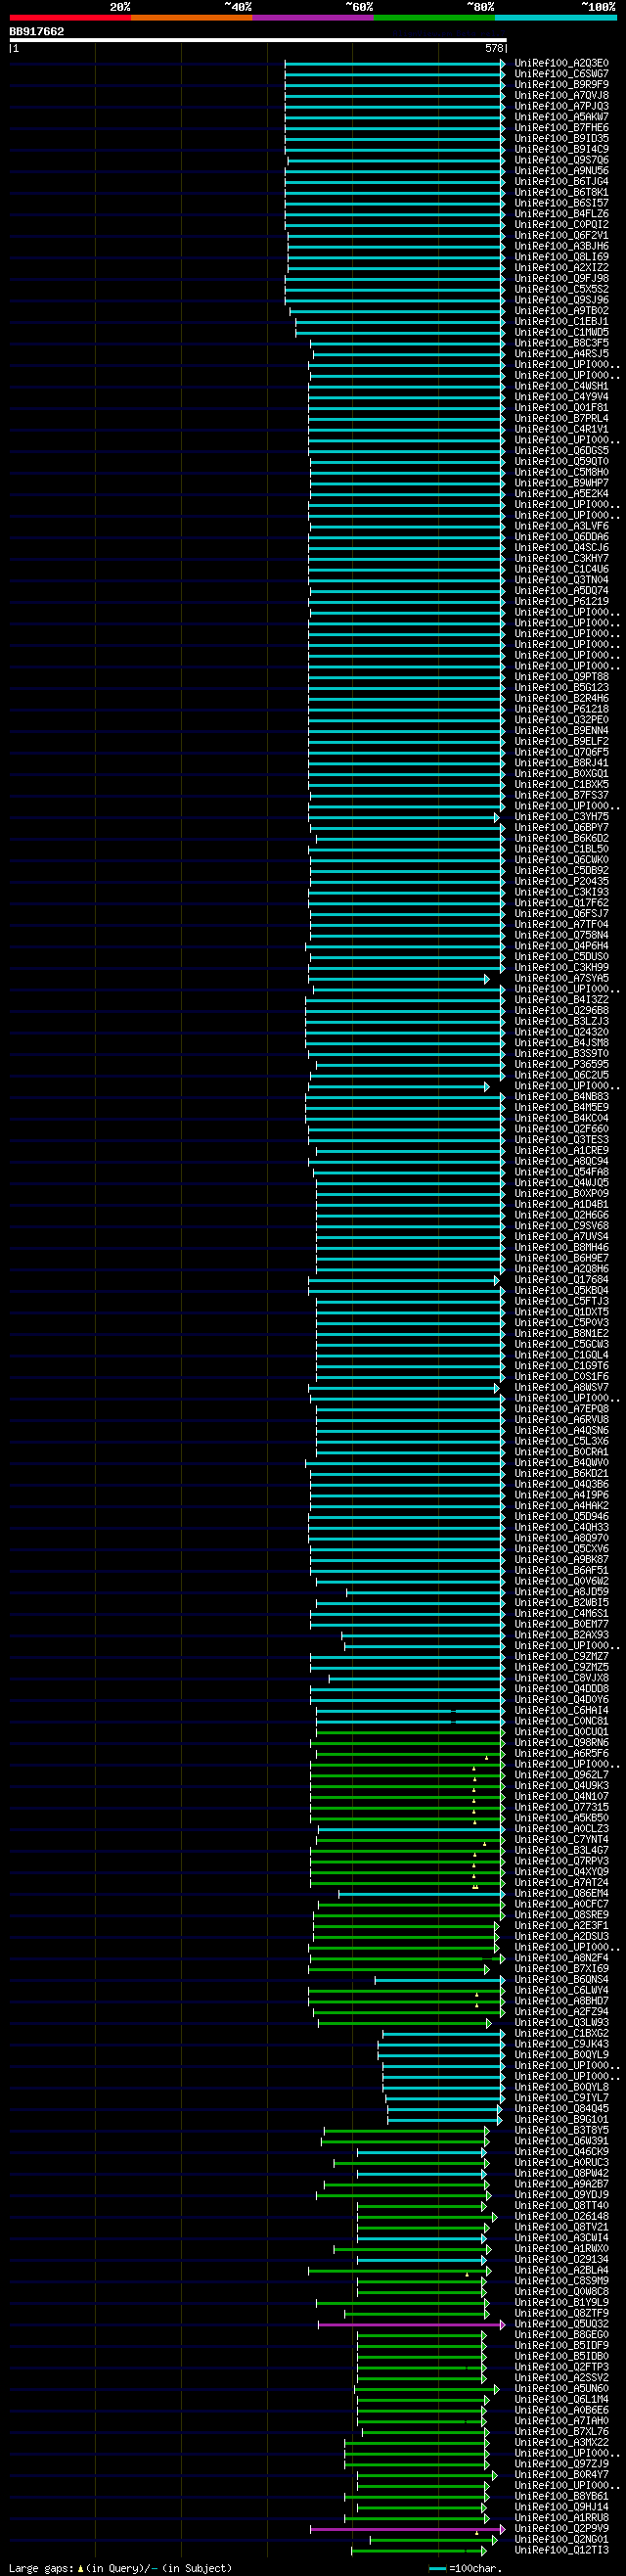Select the UniRef100_C1EBJ1 label
Screen dimensions: 626x2576
click(x=561, y=322)
